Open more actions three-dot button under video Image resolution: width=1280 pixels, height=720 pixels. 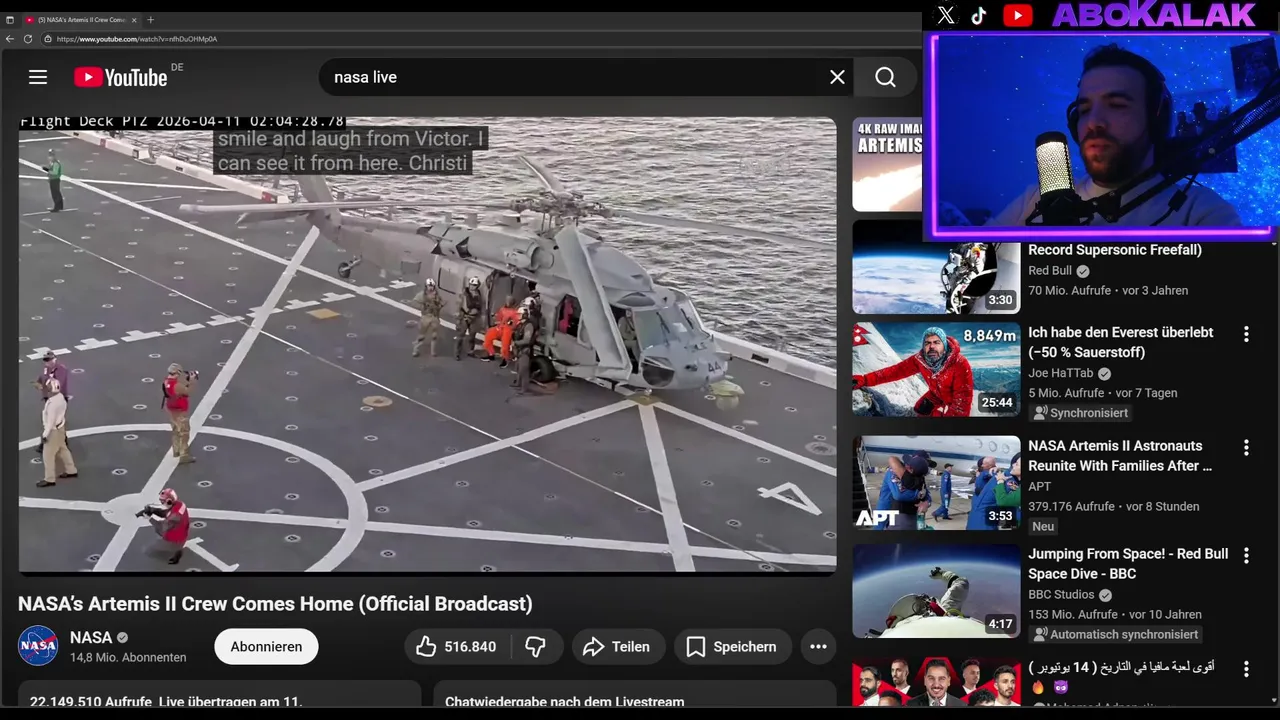click(818, 647)
